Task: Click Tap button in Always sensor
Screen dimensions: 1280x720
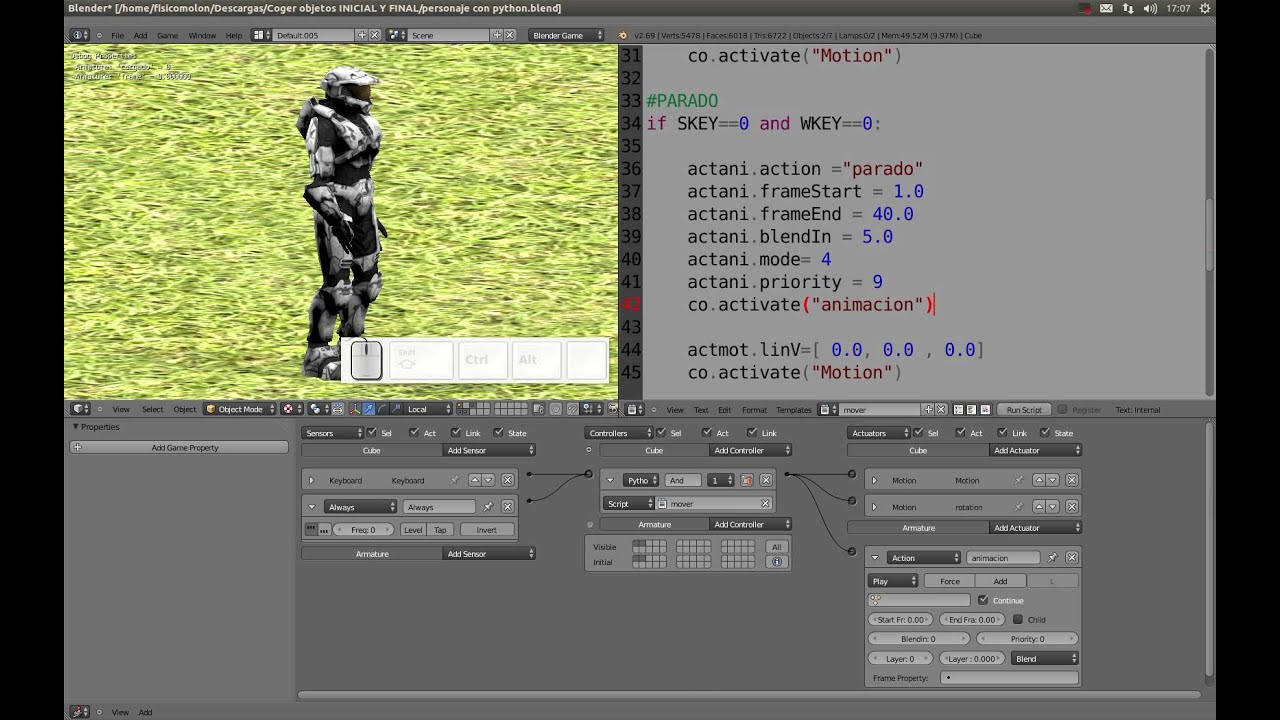Action: 440,529
